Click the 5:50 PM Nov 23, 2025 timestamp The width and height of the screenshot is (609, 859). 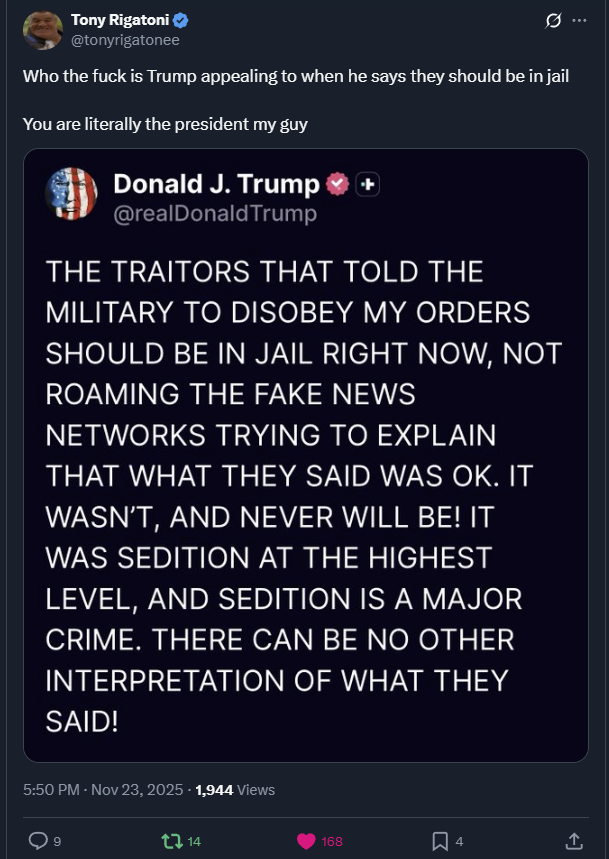103,789
